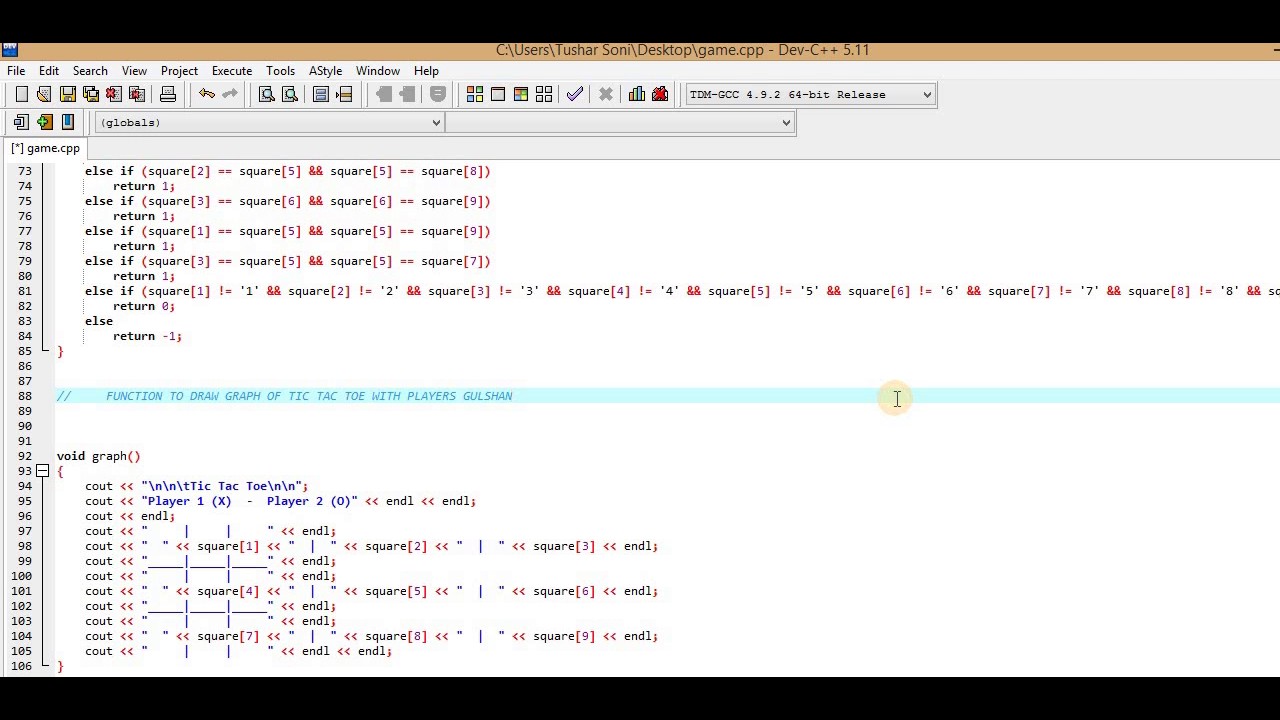Open Profile analysis bar-chart icon
The image size is (1280, 720).
click(637, 94)
